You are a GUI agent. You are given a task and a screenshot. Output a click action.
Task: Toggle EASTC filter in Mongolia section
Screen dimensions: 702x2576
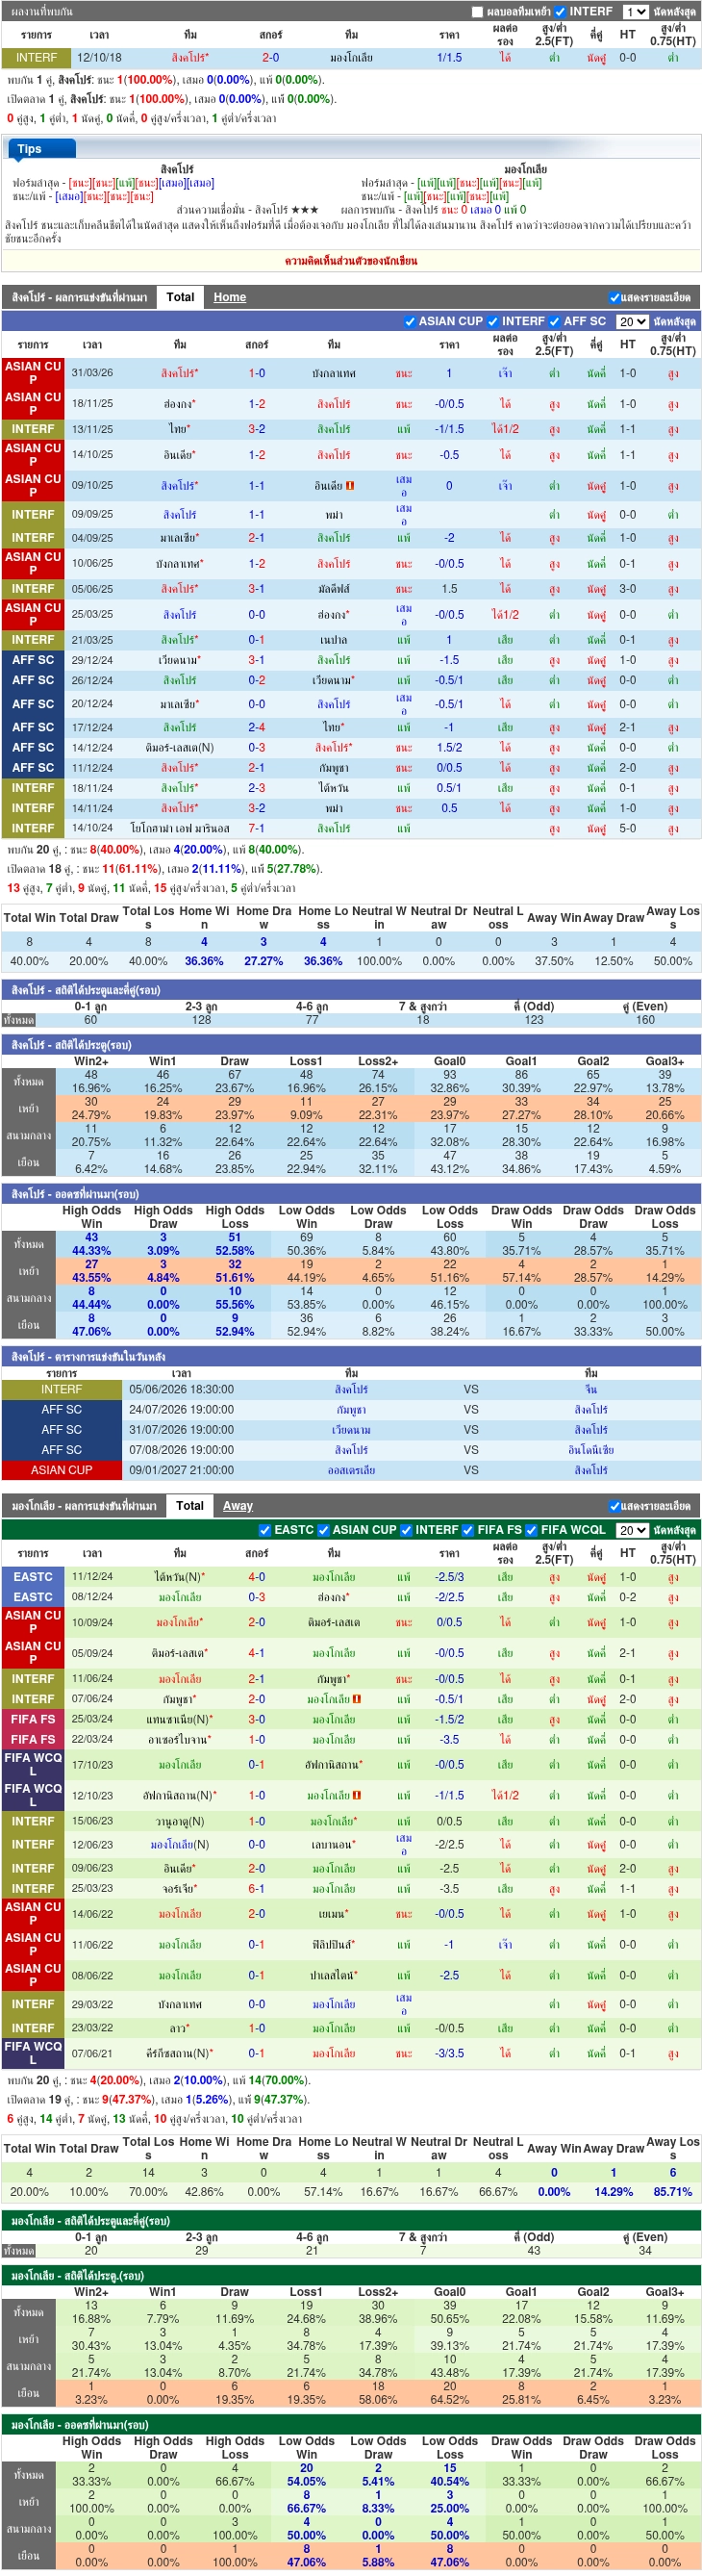265,1530
